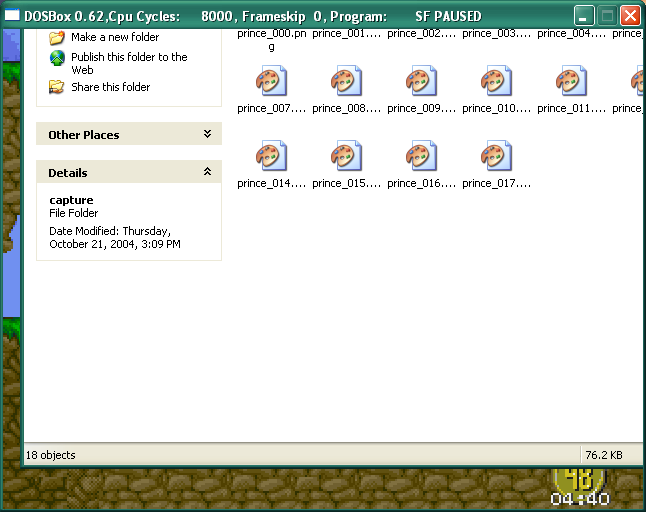This screenshot has height=512, width=646.
Task: Click file name label prince_003
Action: pos(496,33)
